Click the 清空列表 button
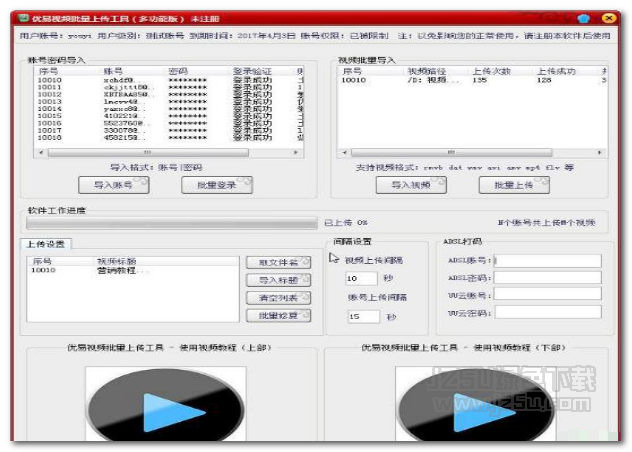The image size is (632, 452). pyautogui.click(x=279, y=298)
